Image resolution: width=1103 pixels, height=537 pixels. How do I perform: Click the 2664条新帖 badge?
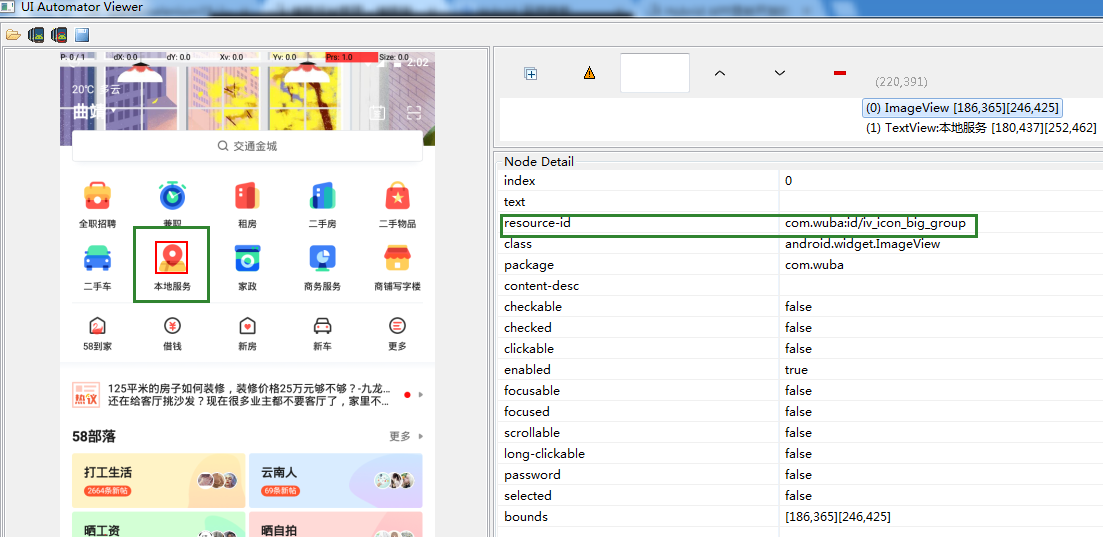(x=108, y=491)
